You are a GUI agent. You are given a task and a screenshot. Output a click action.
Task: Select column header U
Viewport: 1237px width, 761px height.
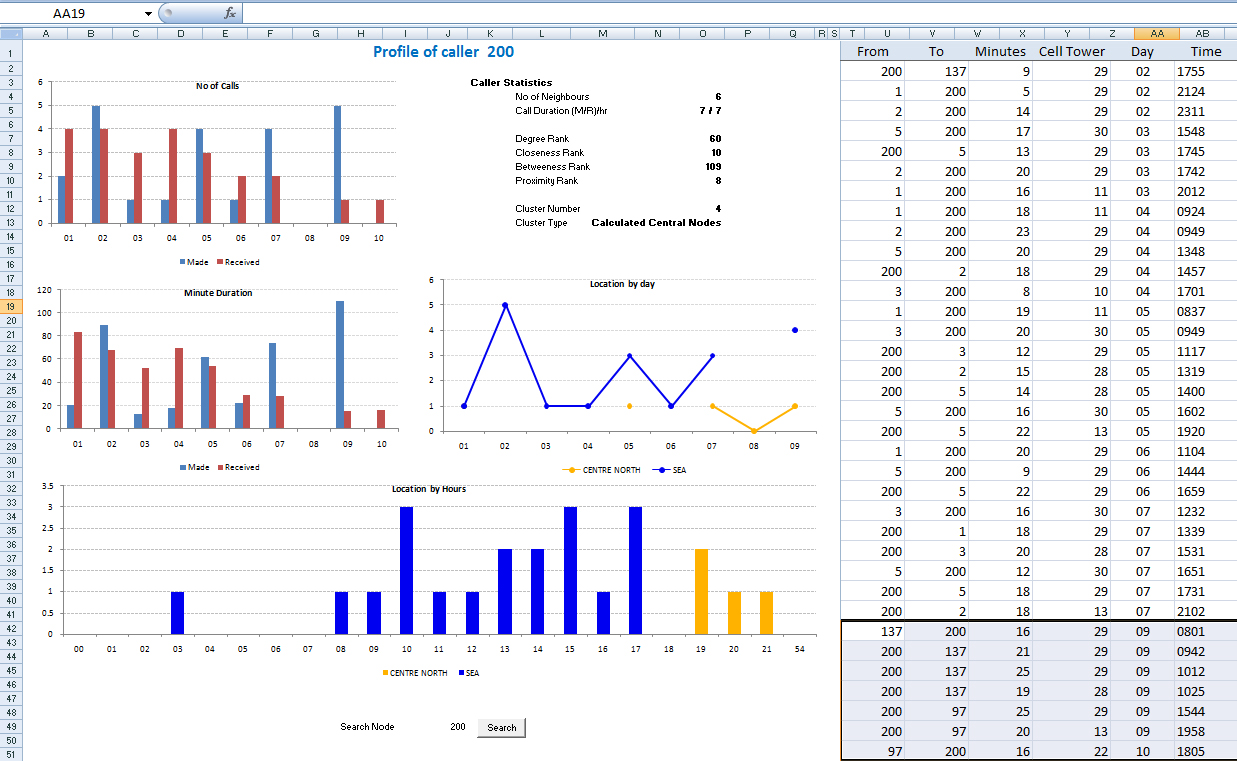[x=887, y=34]
